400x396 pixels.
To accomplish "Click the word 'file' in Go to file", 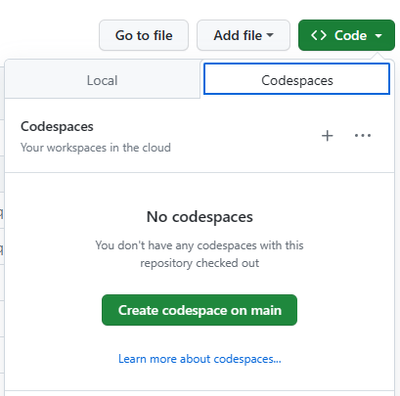I will [x=163, y=35].
